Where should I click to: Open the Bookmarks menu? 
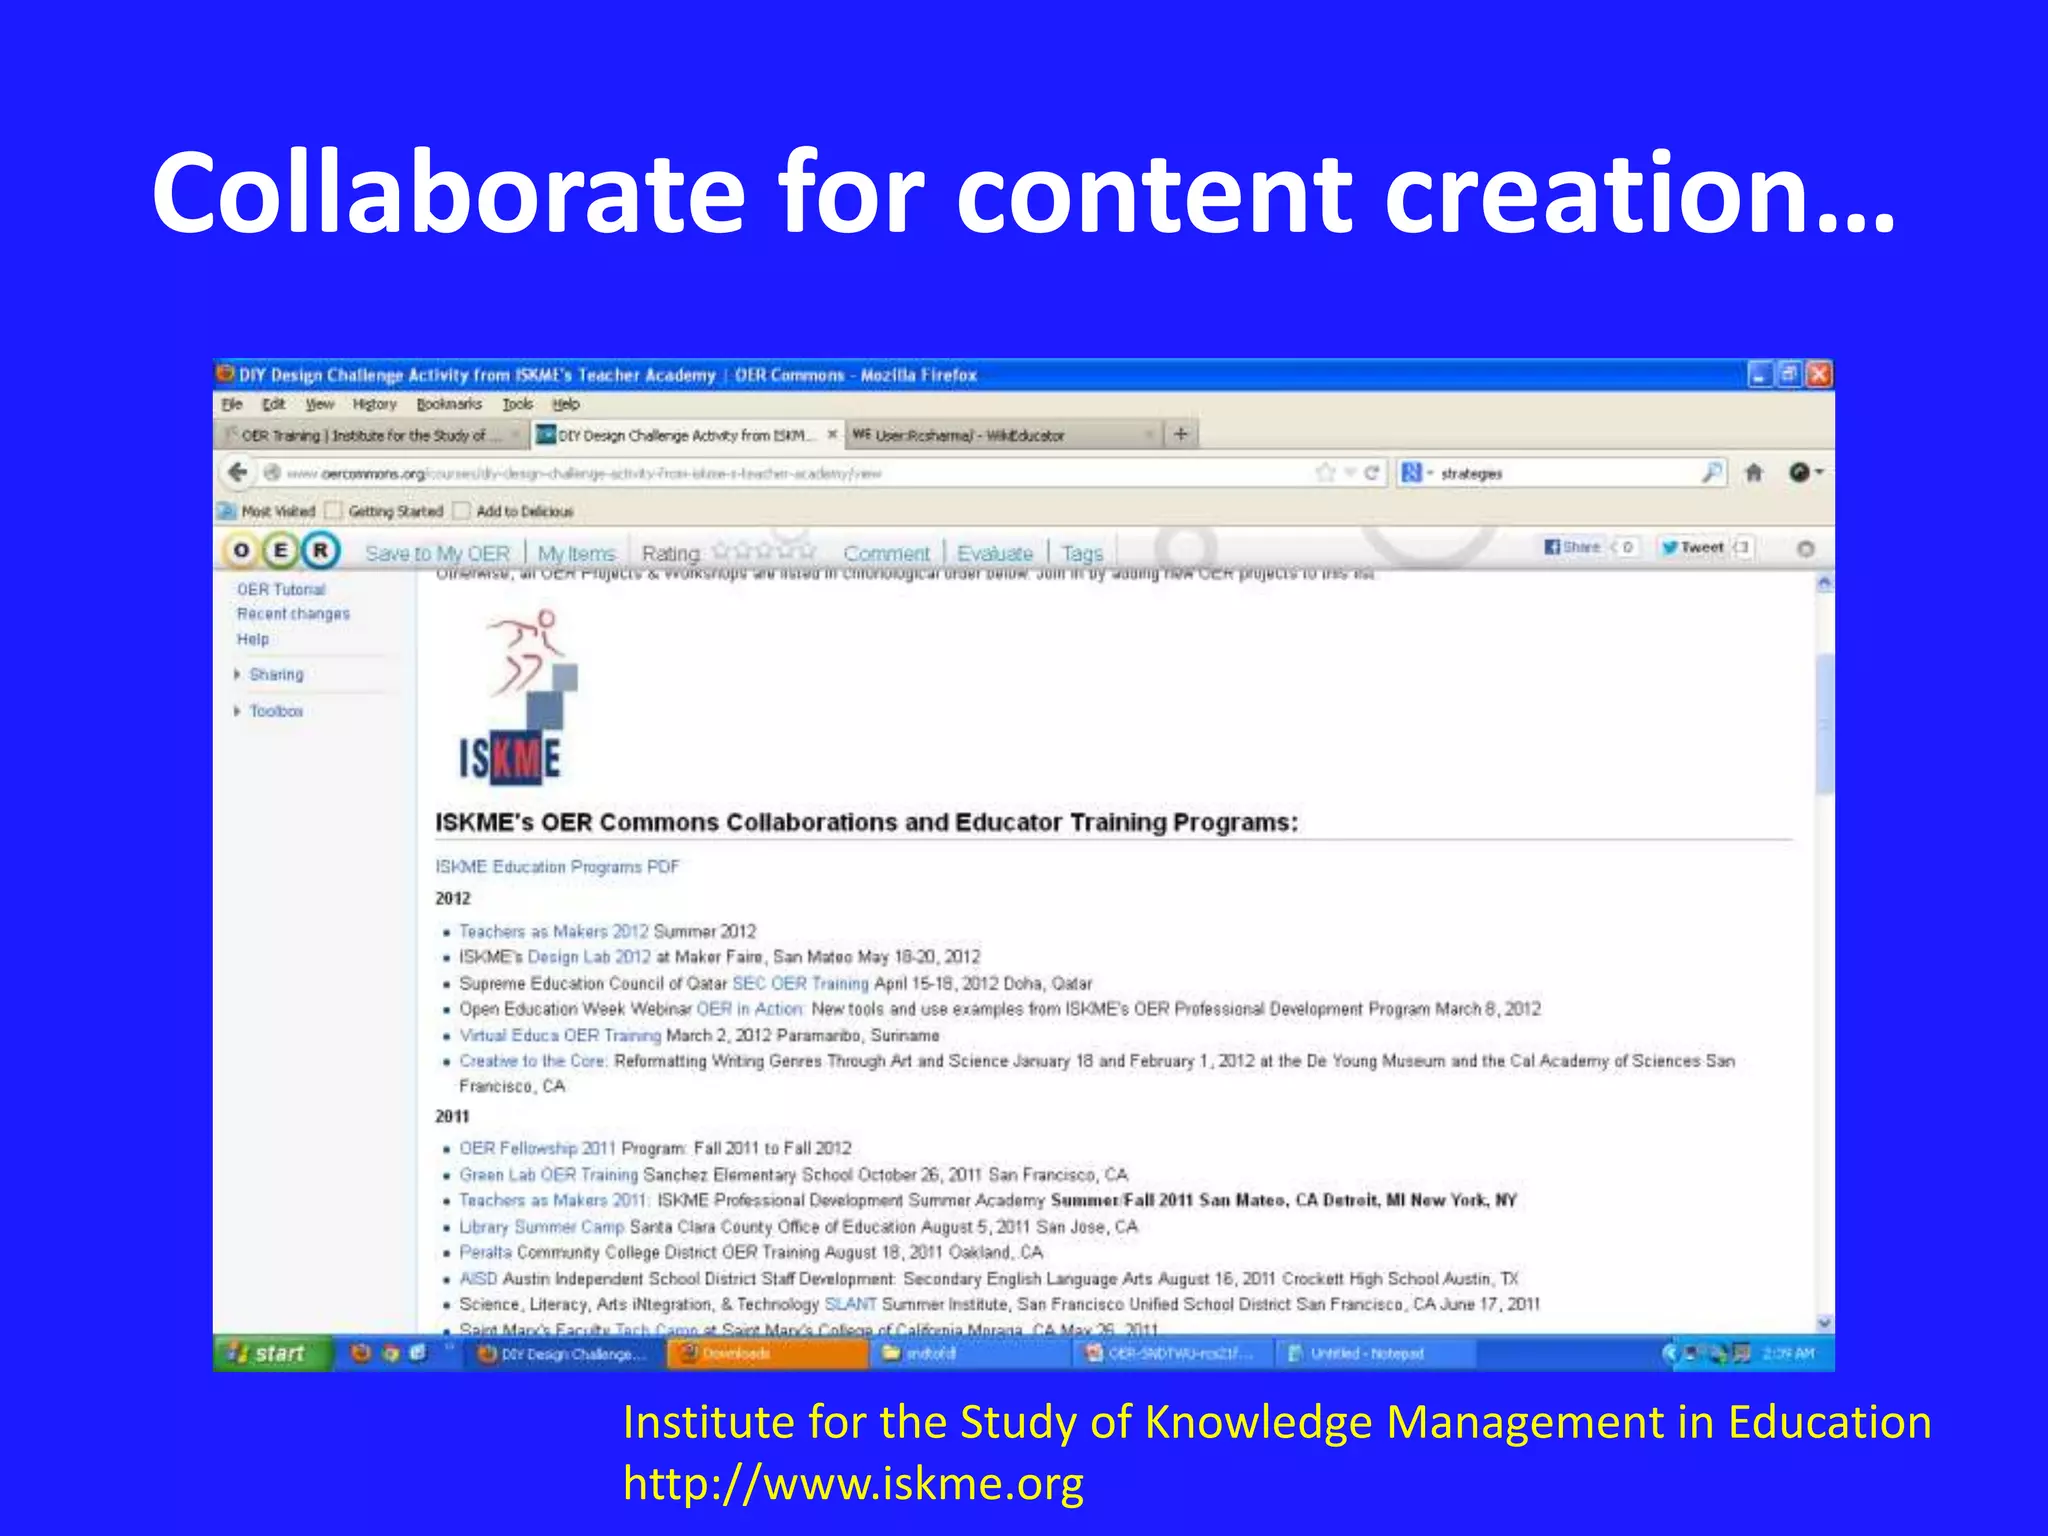pyautogui.click(x=449, y=404)
